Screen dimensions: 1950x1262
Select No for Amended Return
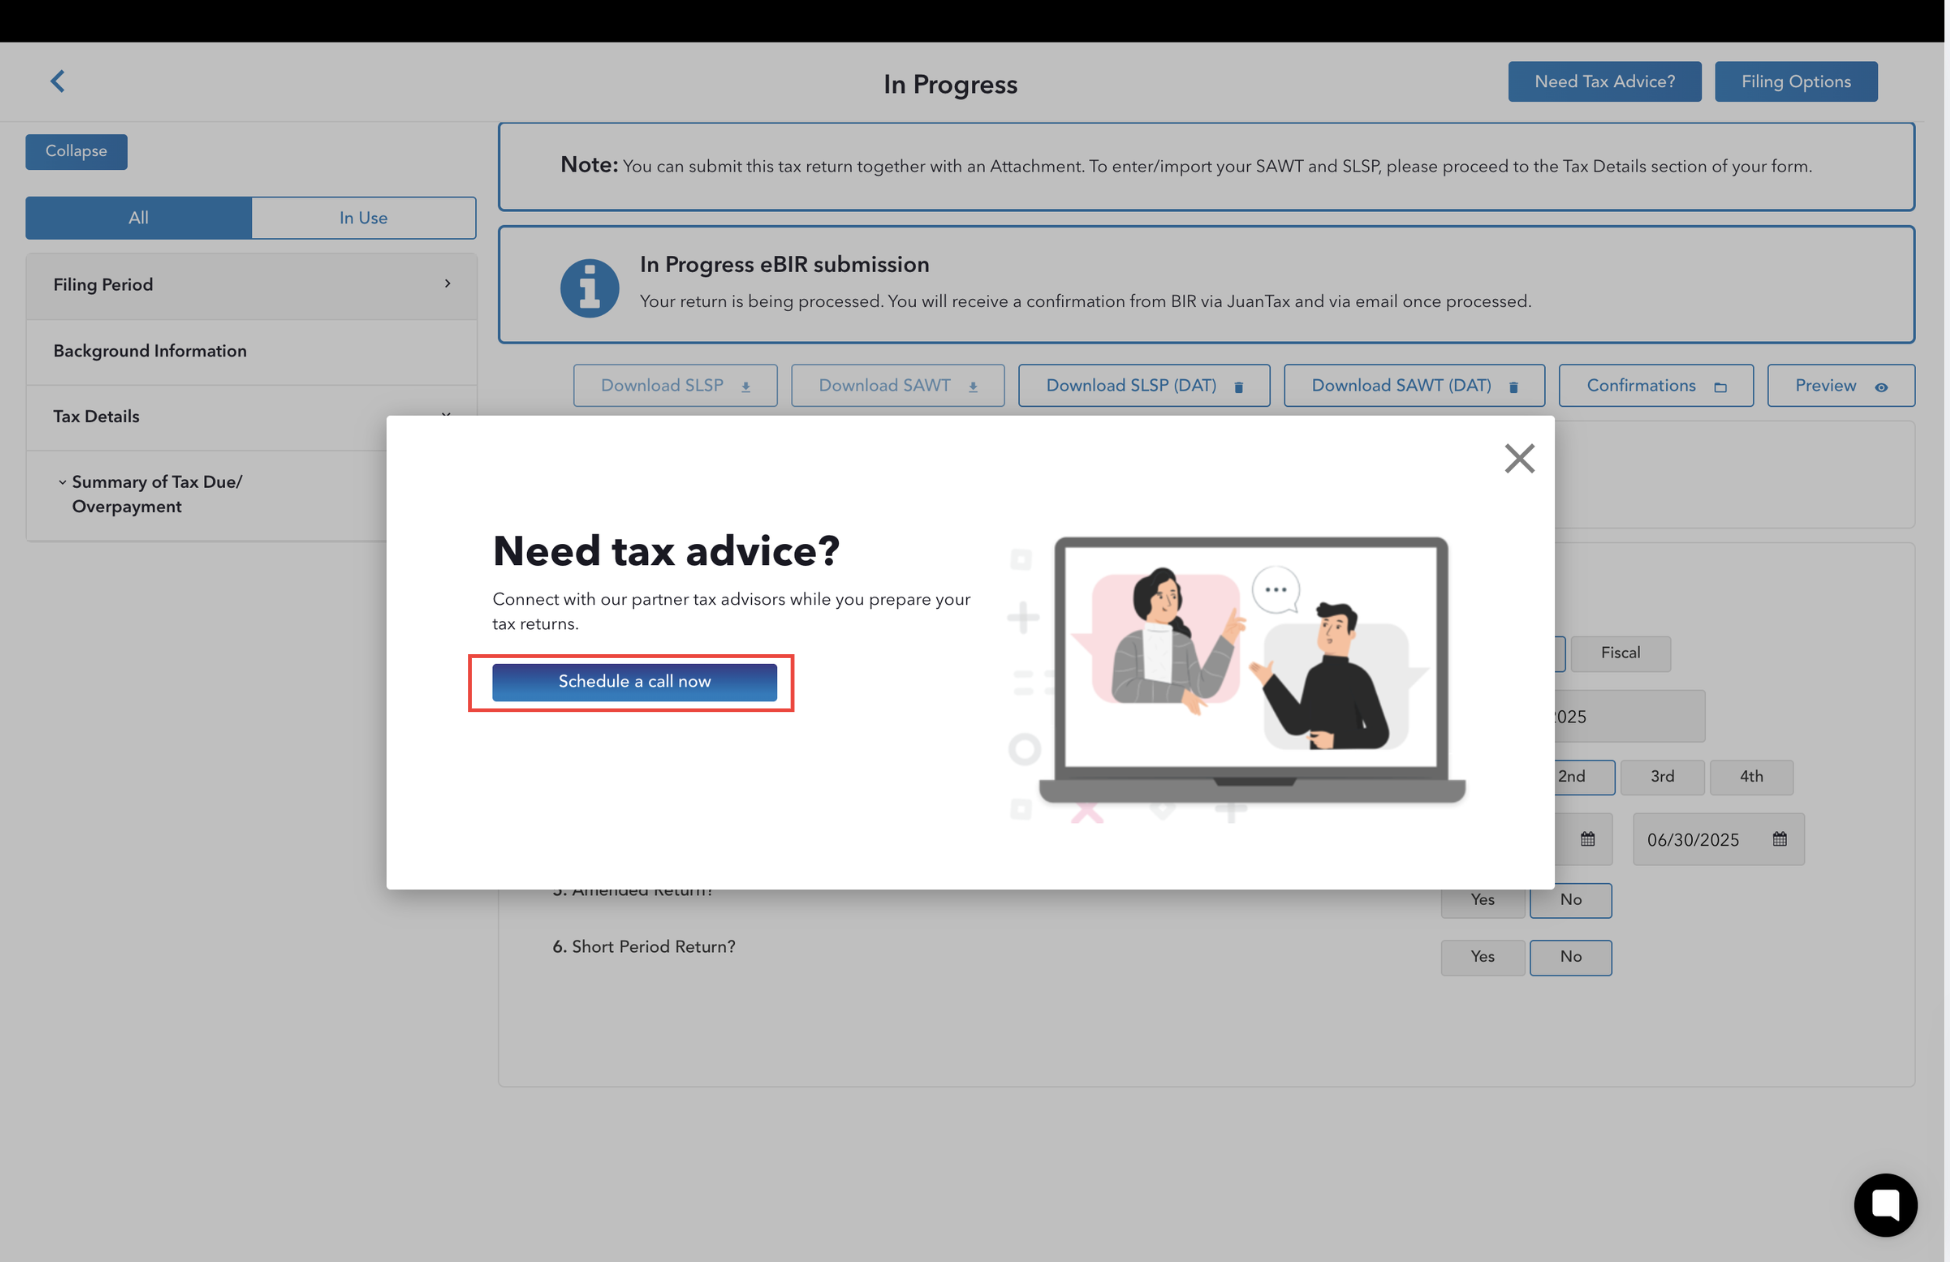pyautogui.click(x=1570, y=900)
